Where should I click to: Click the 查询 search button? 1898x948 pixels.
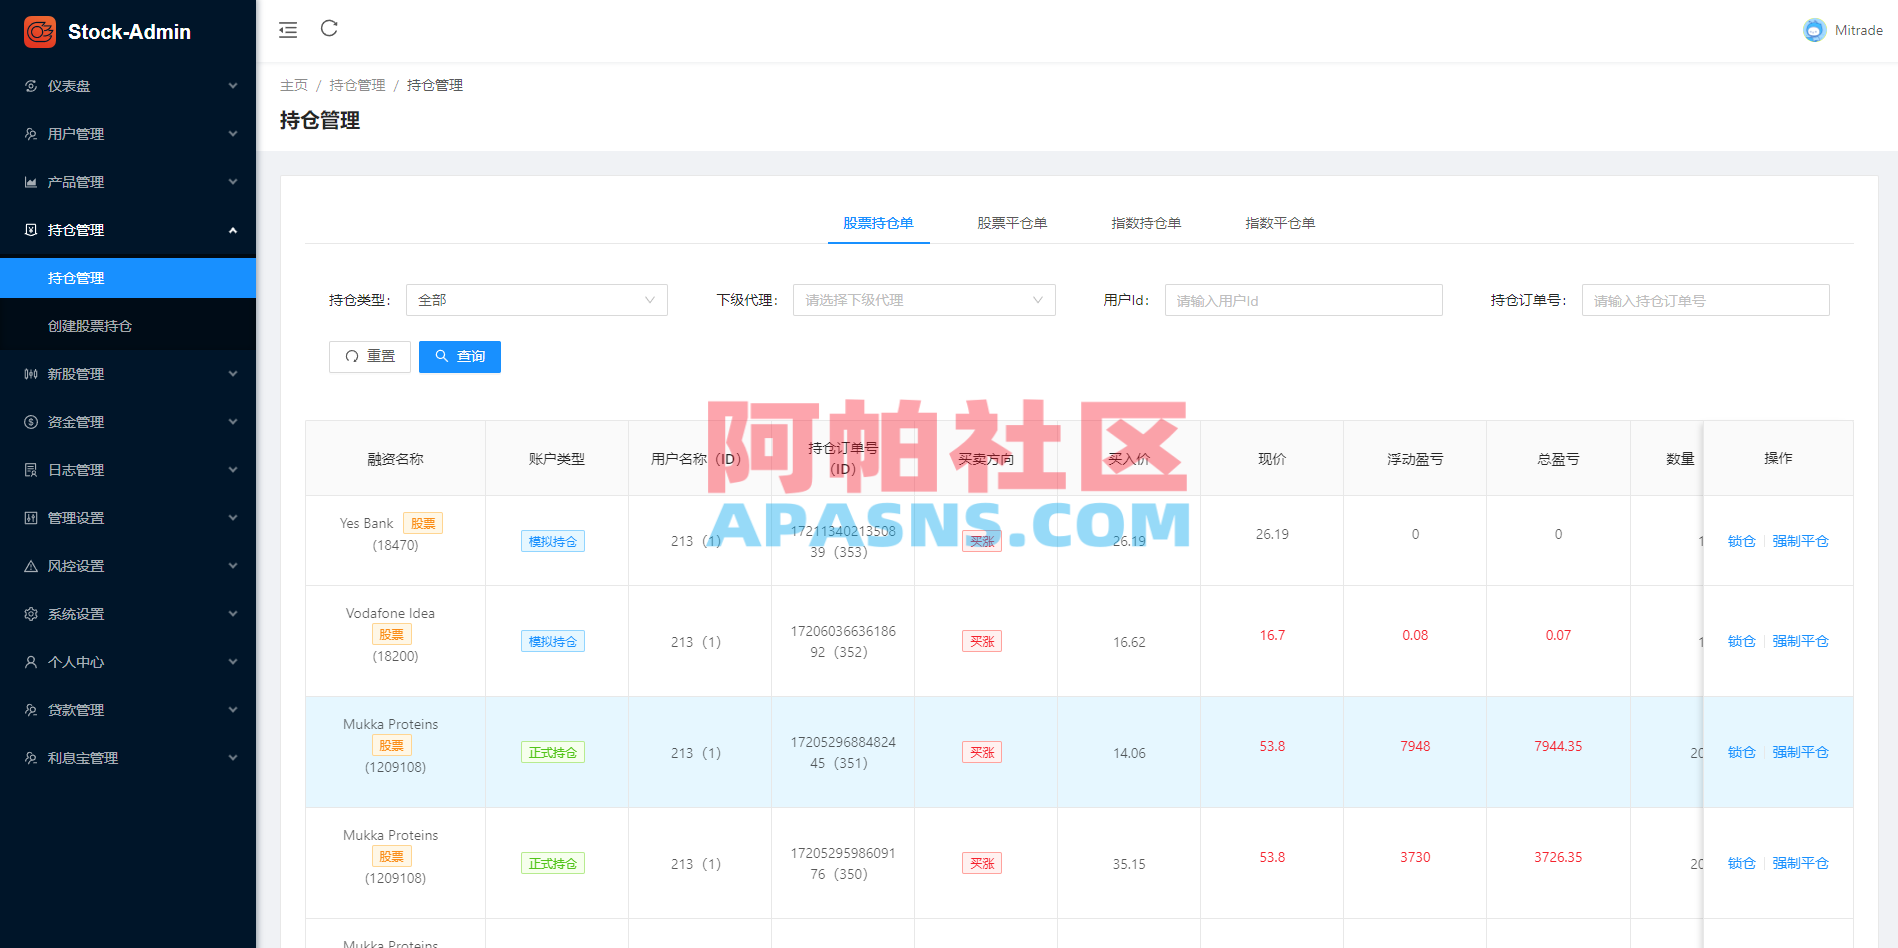tap(459, 356)
